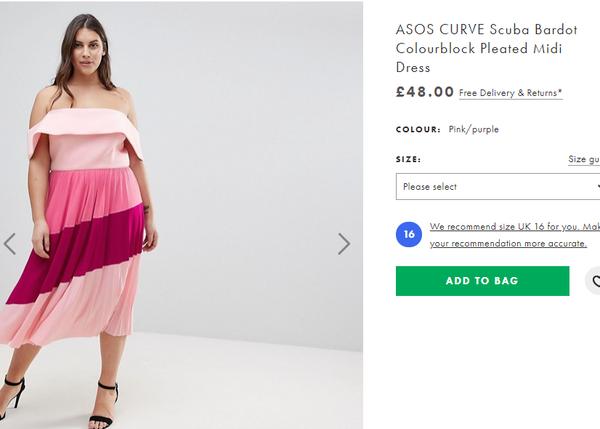Click the blue size 16 badge
This screenshot has height=429, width=600.
[x=408, y=234]
